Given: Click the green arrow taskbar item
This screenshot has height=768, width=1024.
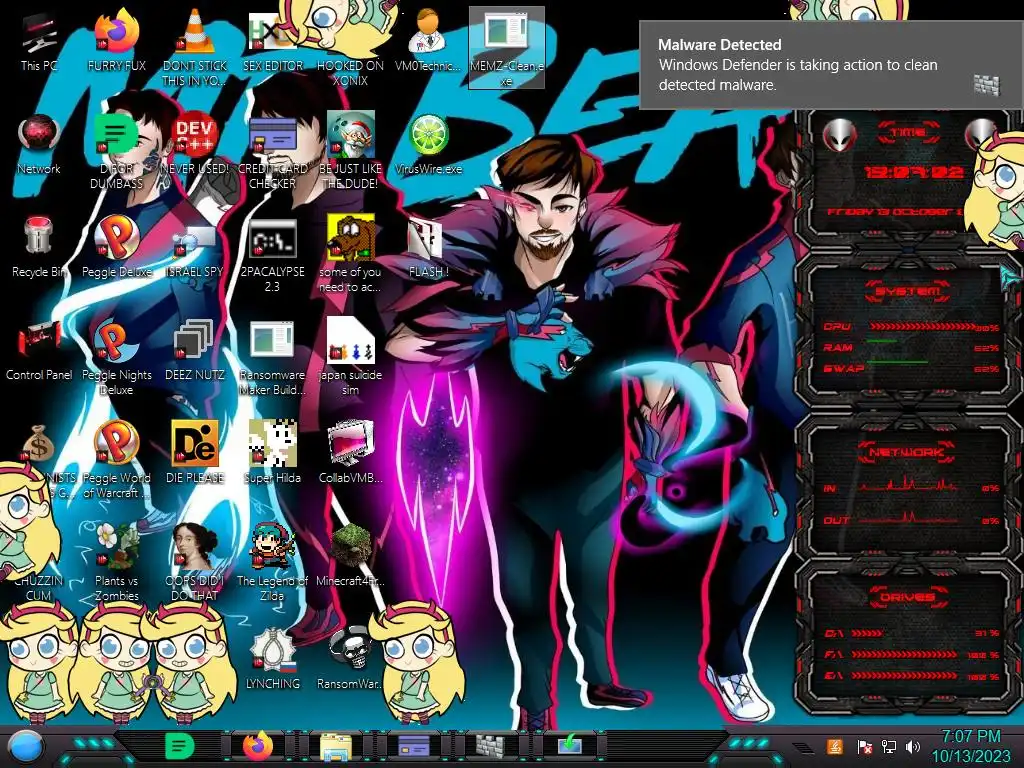Looking at the screenshot, I should [x=569, y=746].
